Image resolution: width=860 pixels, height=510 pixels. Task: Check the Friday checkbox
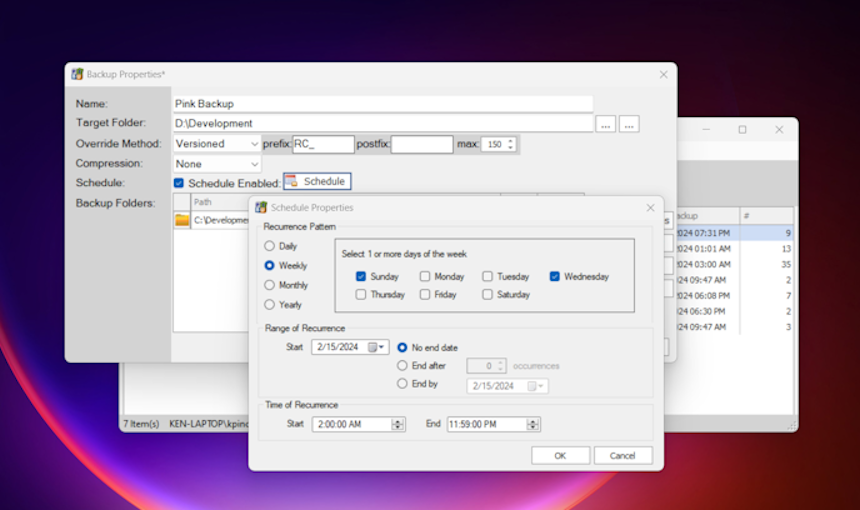pyautogui.click(x=425, y=295)
